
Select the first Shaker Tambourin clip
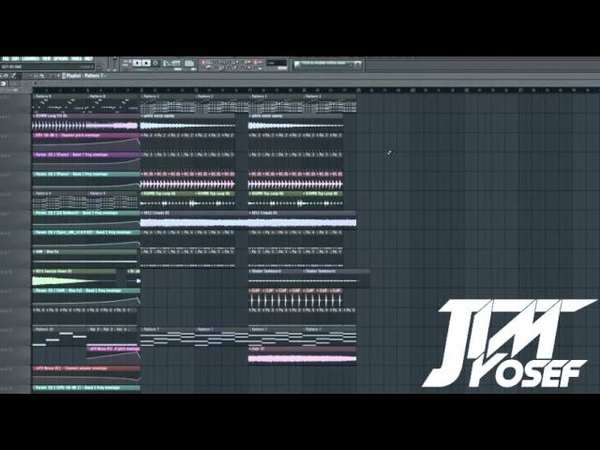[x=275, y=278]
